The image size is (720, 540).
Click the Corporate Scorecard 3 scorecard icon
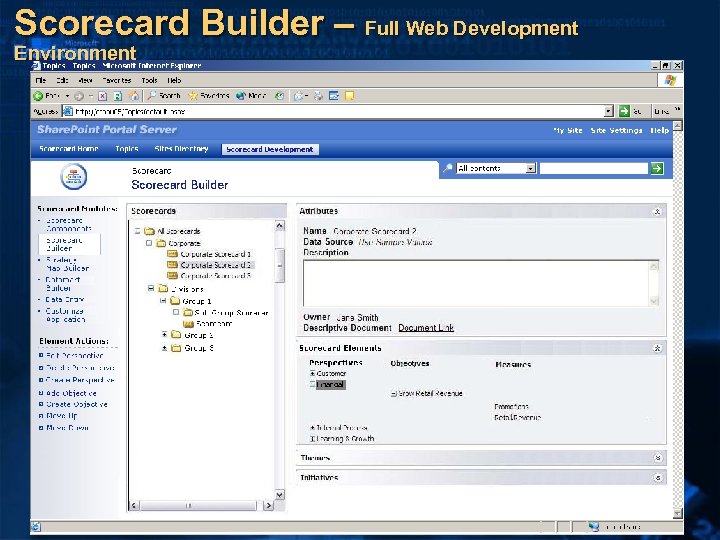(x=173, y=276)
